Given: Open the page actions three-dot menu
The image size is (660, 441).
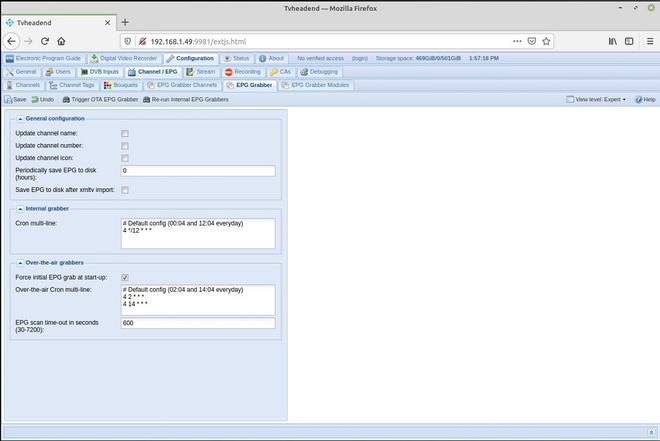Looking at the screenshot, I should (517, 41).
